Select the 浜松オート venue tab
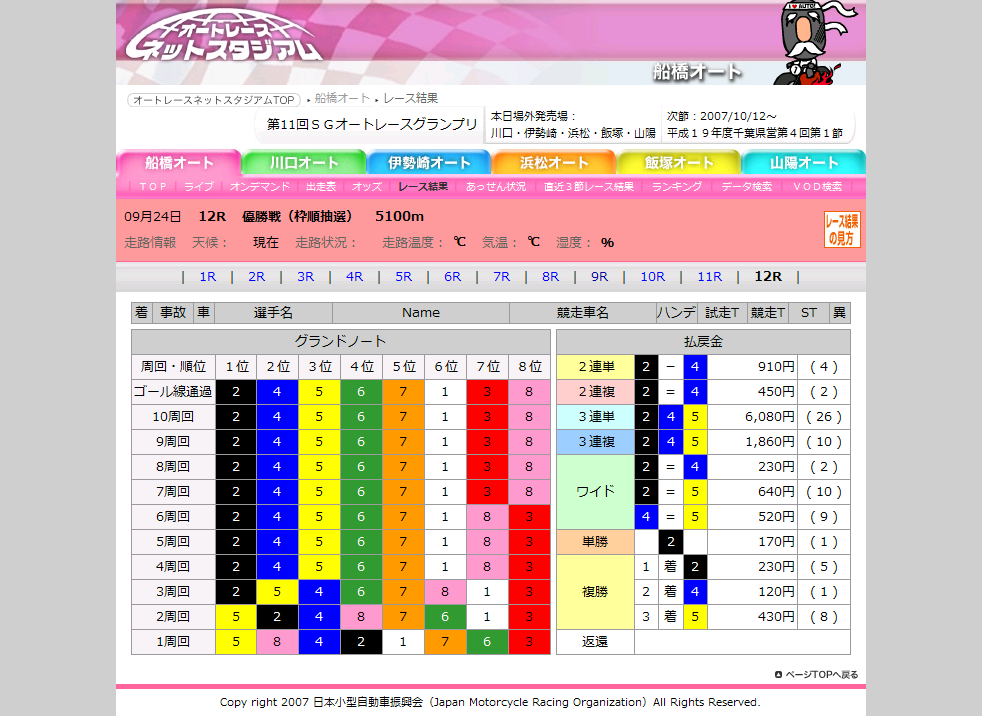Image resolution: width=982 pixels, height=716 pixels. [x=554, y=163]
